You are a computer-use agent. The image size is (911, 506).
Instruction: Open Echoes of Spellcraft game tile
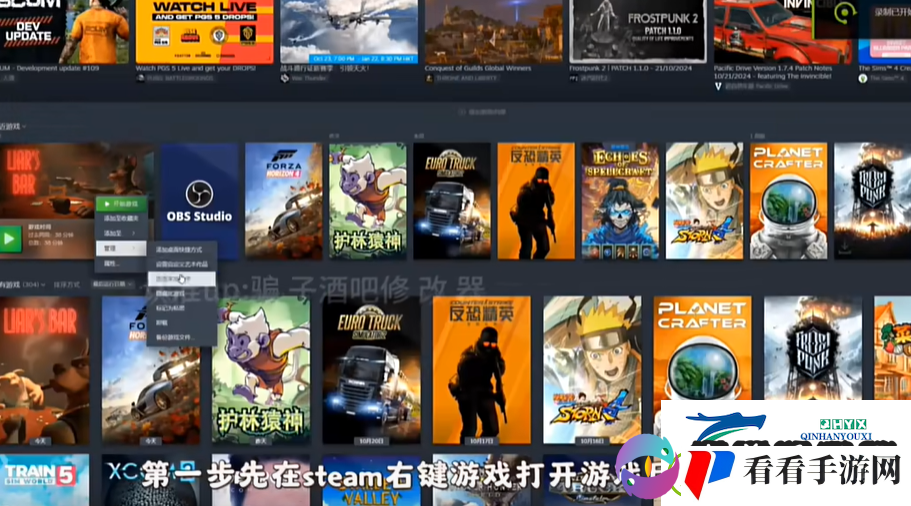click(x=620, y=201)
